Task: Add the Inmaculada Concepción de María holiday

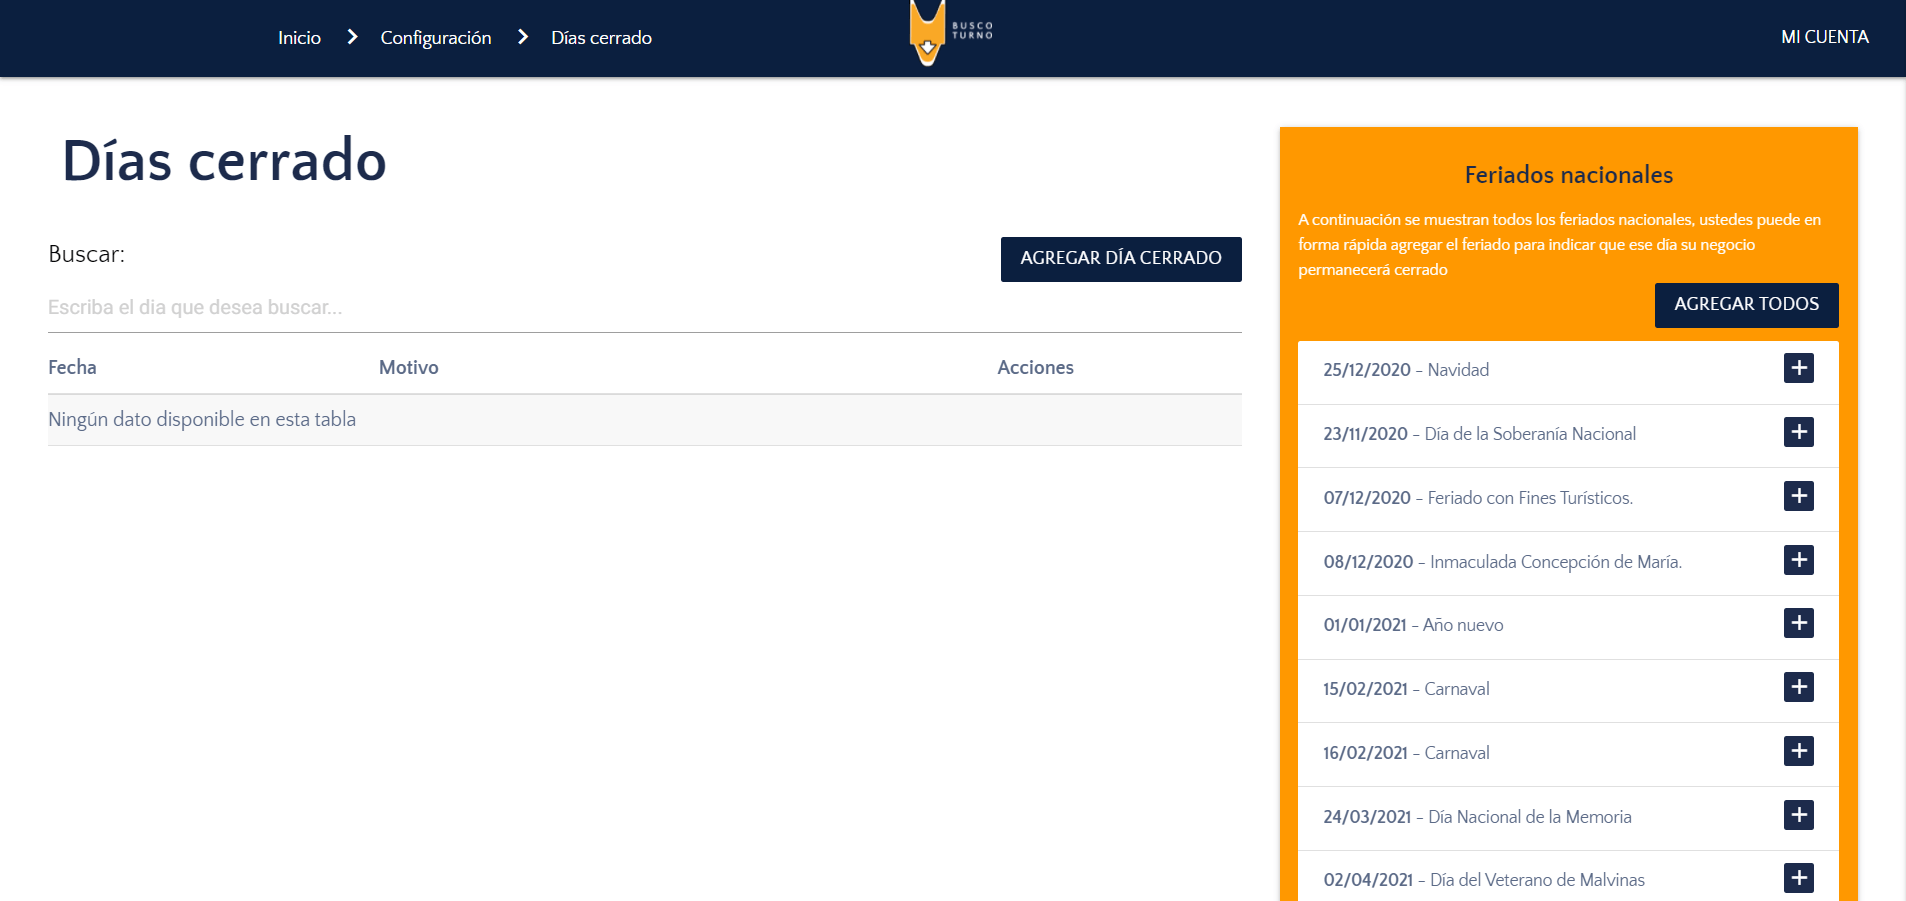Action: click(x=1798, y=560)
